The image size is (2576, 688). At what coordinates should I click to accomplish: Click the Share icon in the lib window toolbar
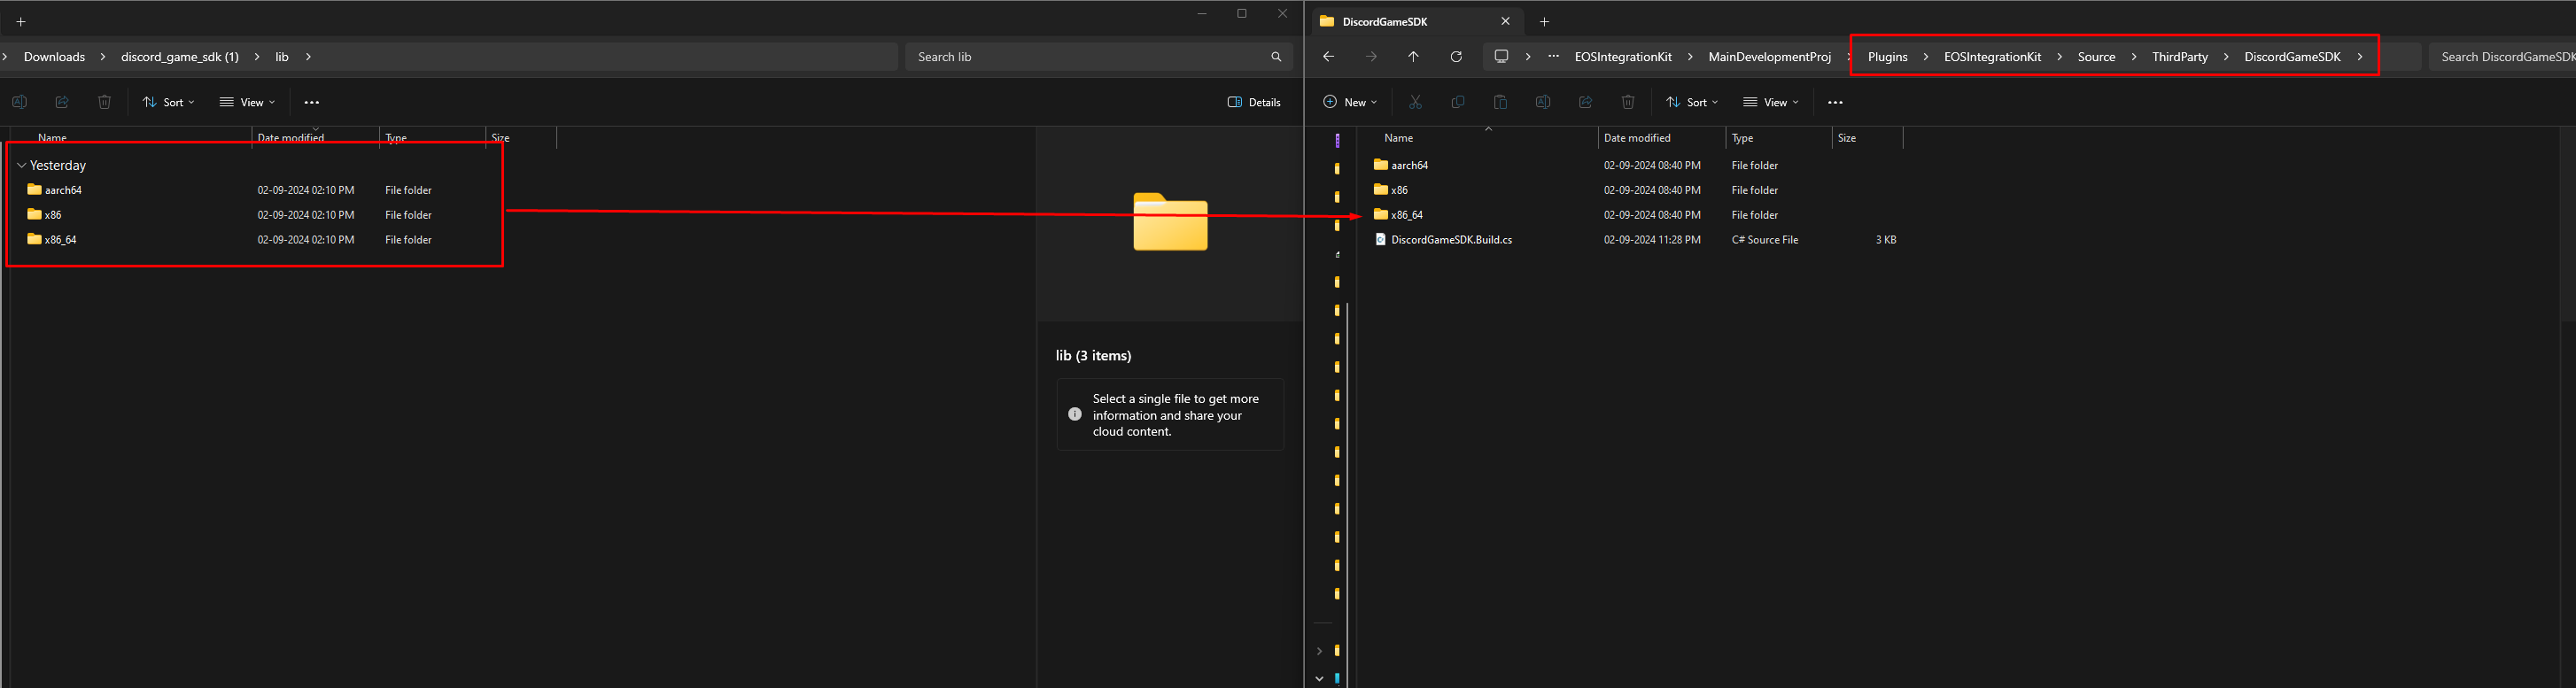(62, 102)
